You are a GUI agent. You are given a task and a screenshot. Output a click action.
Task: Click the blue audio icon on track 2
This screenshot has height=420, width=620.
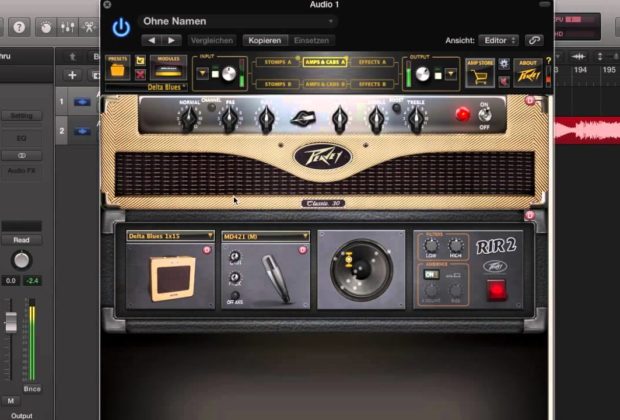[x=82, y=131]
